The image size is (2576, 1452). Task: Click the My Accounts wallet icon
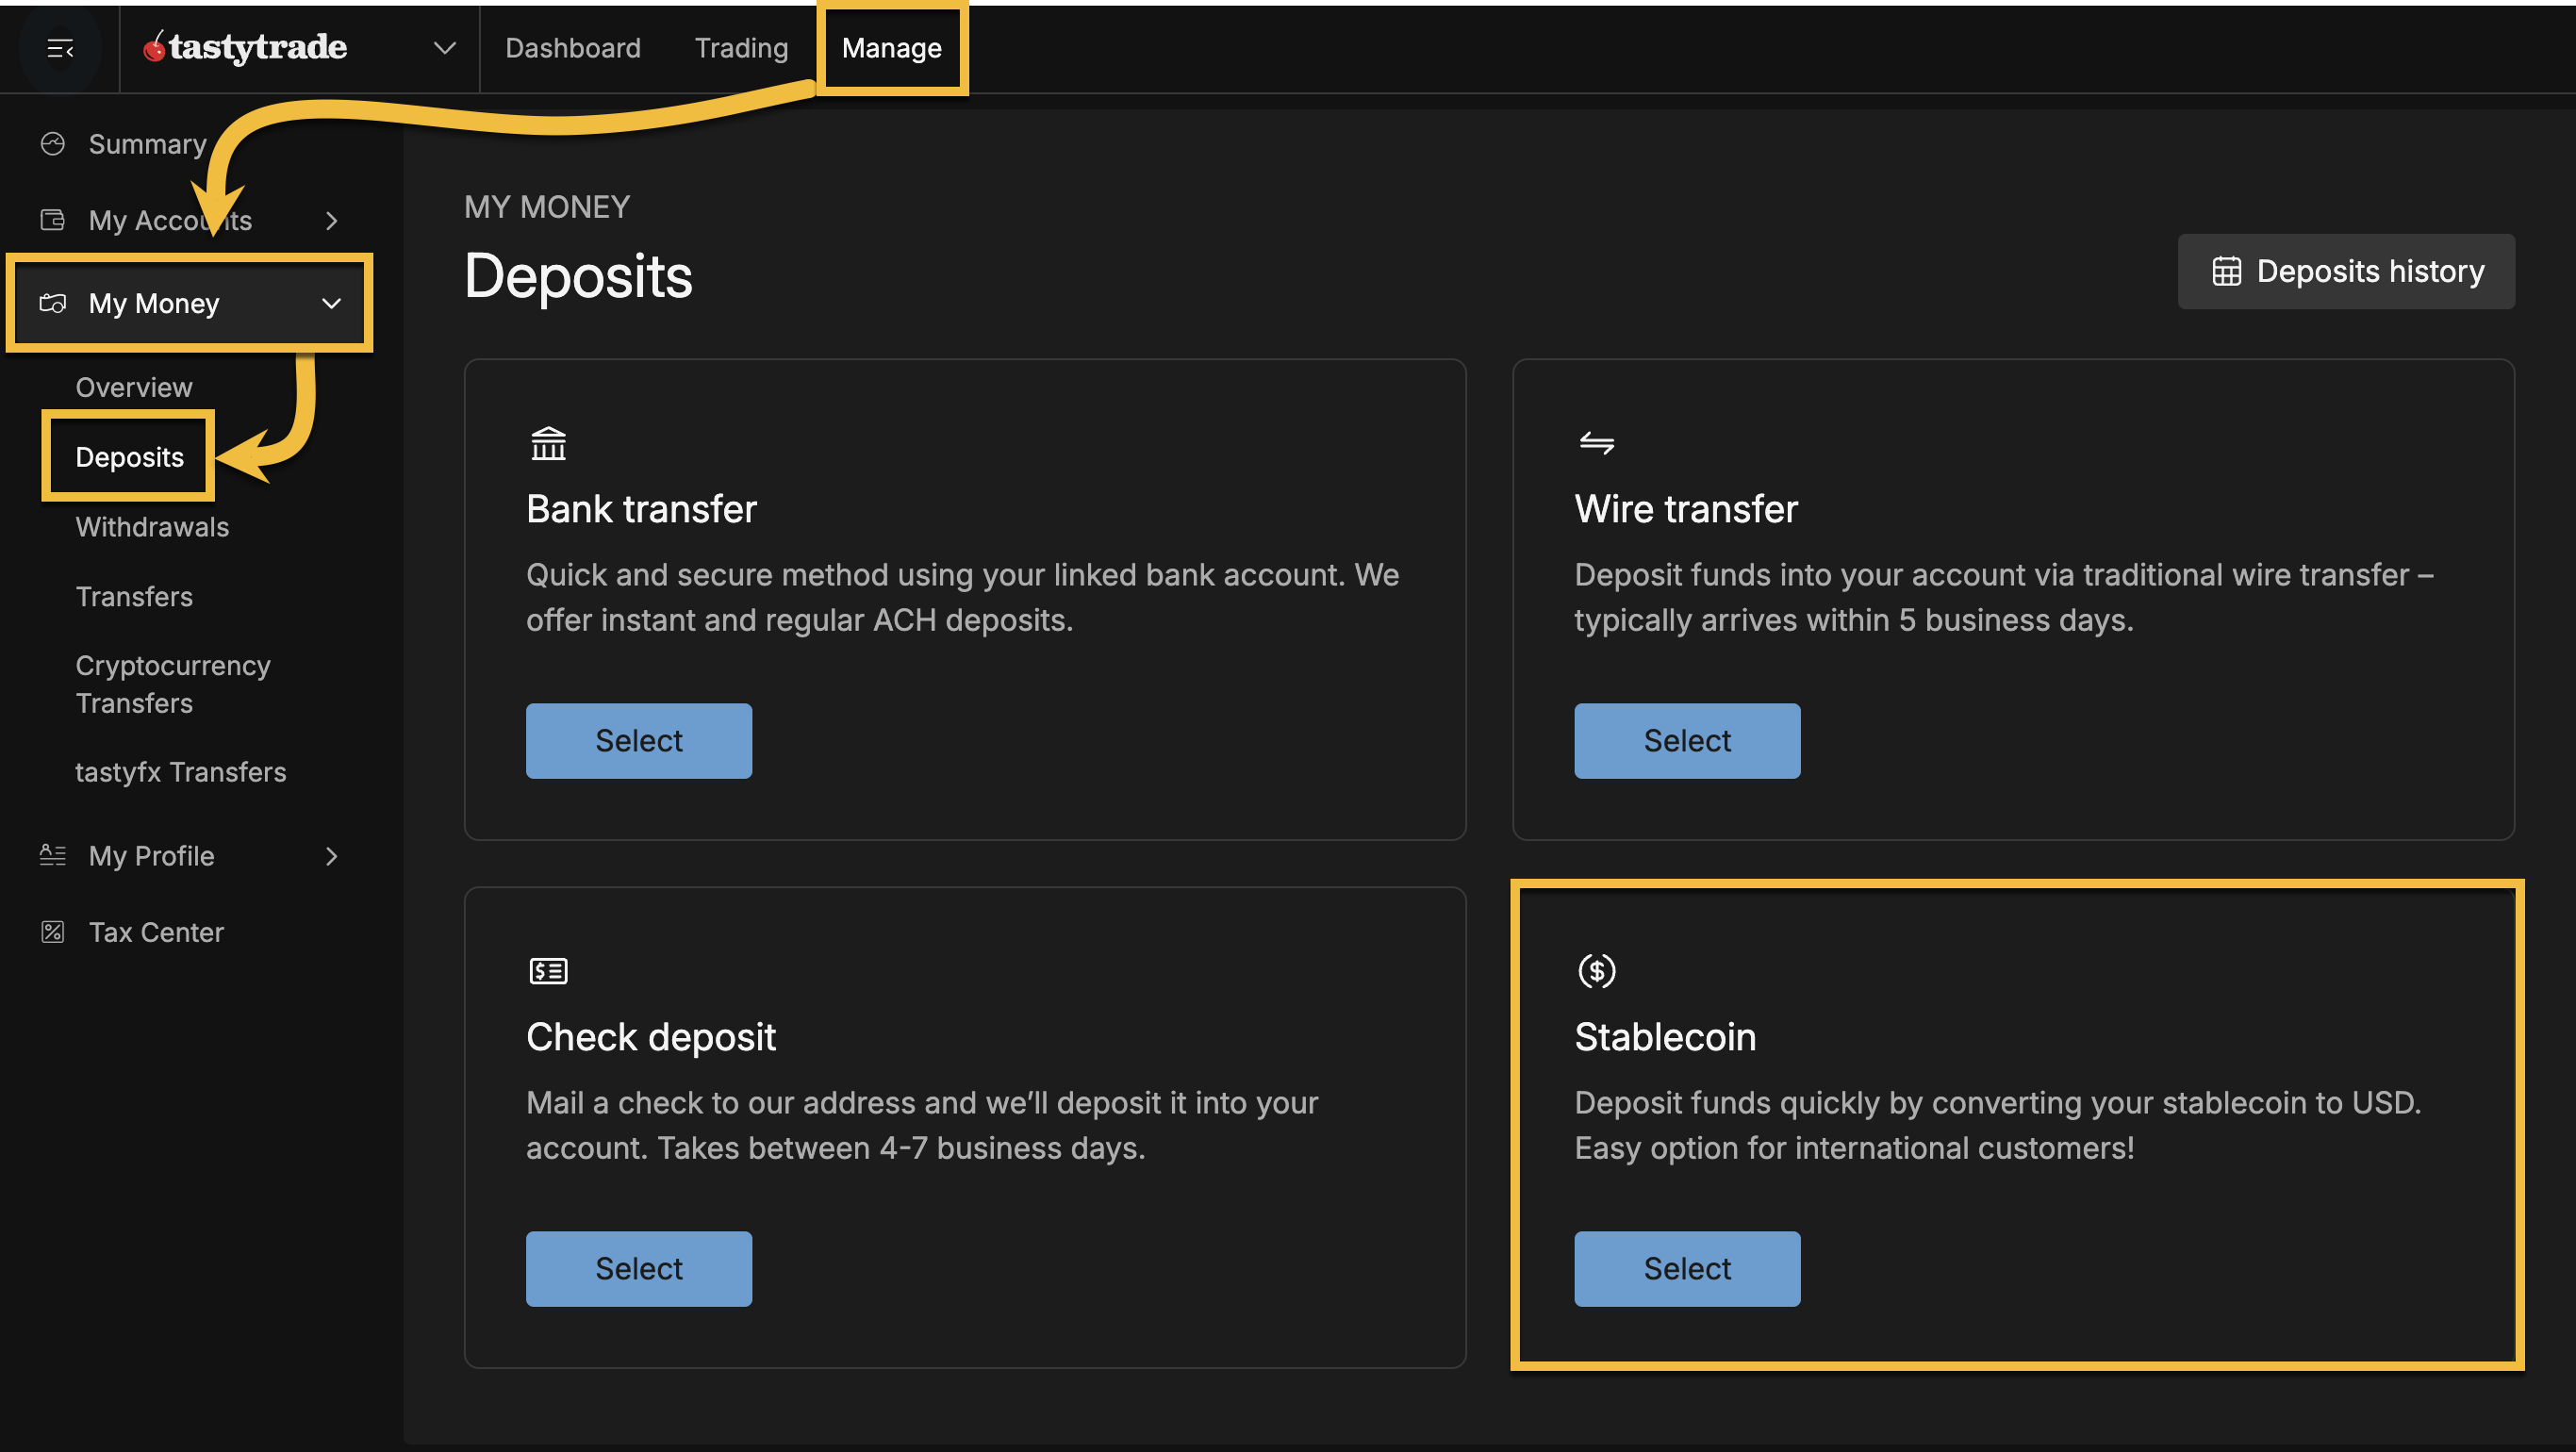pyautogui.click(x=53, y=219)
